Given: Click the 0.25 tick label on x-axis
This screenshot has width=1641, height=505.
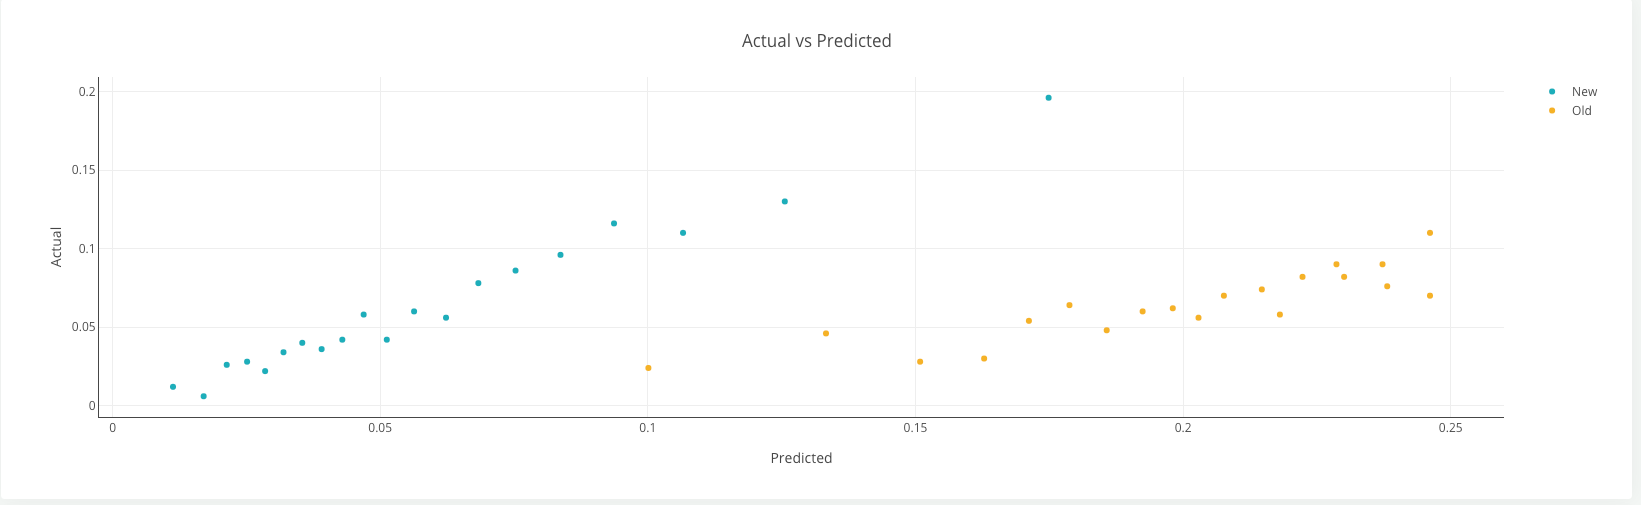Looking at the screenshot, I should (x=1450, y=428).
